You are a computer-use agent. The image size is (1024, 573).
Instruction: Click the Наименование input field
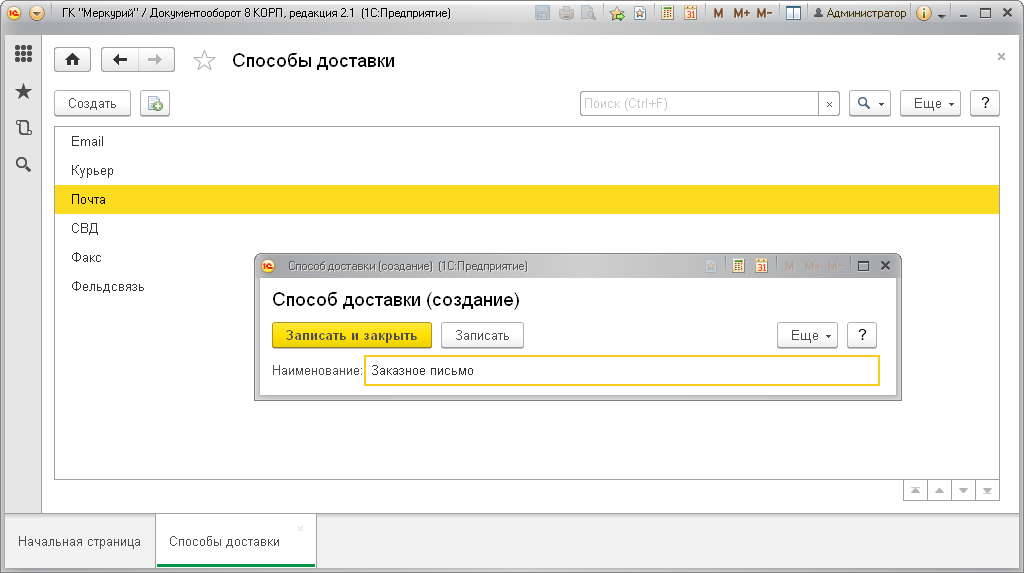click(x=622, y=370)
